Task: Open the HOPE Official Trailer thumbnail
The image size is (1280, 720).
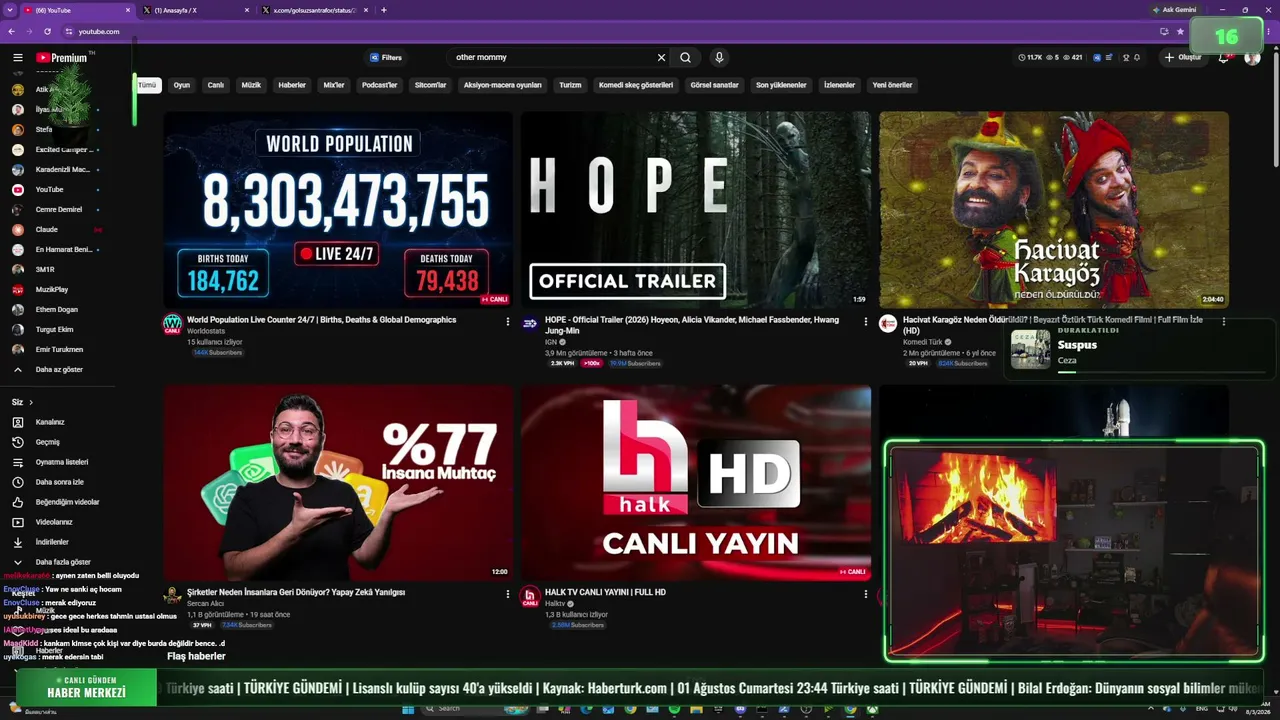Action: point(696,209)
